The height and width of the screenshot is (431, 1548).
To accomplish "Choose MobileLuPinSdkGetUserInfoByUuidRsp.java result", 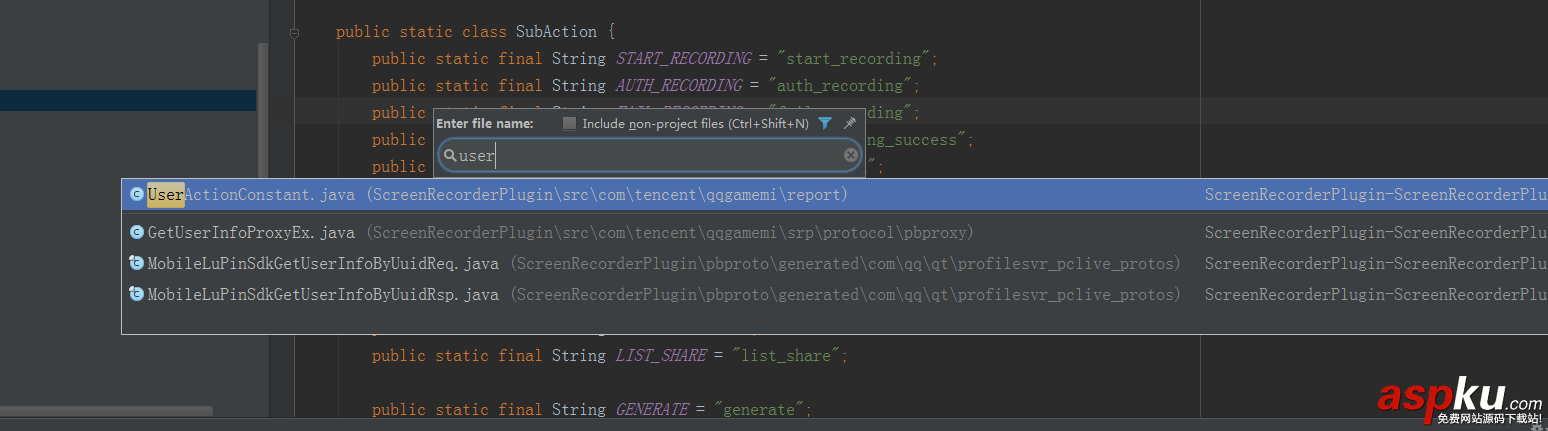I will (x=322, y=295).
